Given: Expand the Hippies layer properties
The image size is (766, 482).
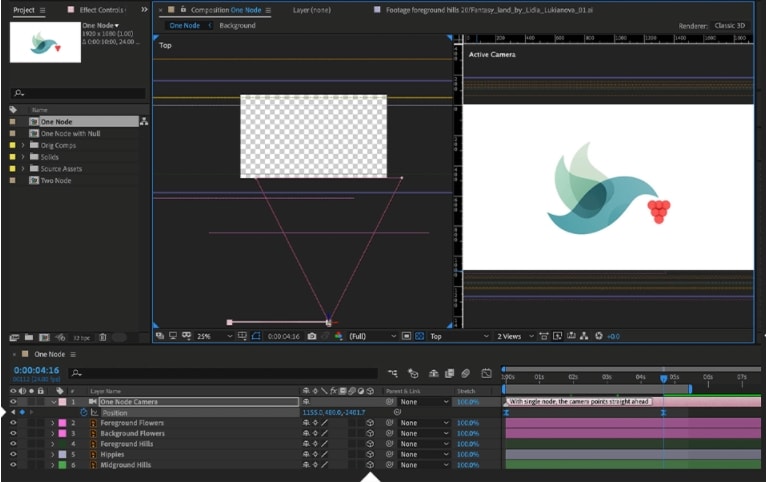Looking at the screenshot, I should [53, 455].
